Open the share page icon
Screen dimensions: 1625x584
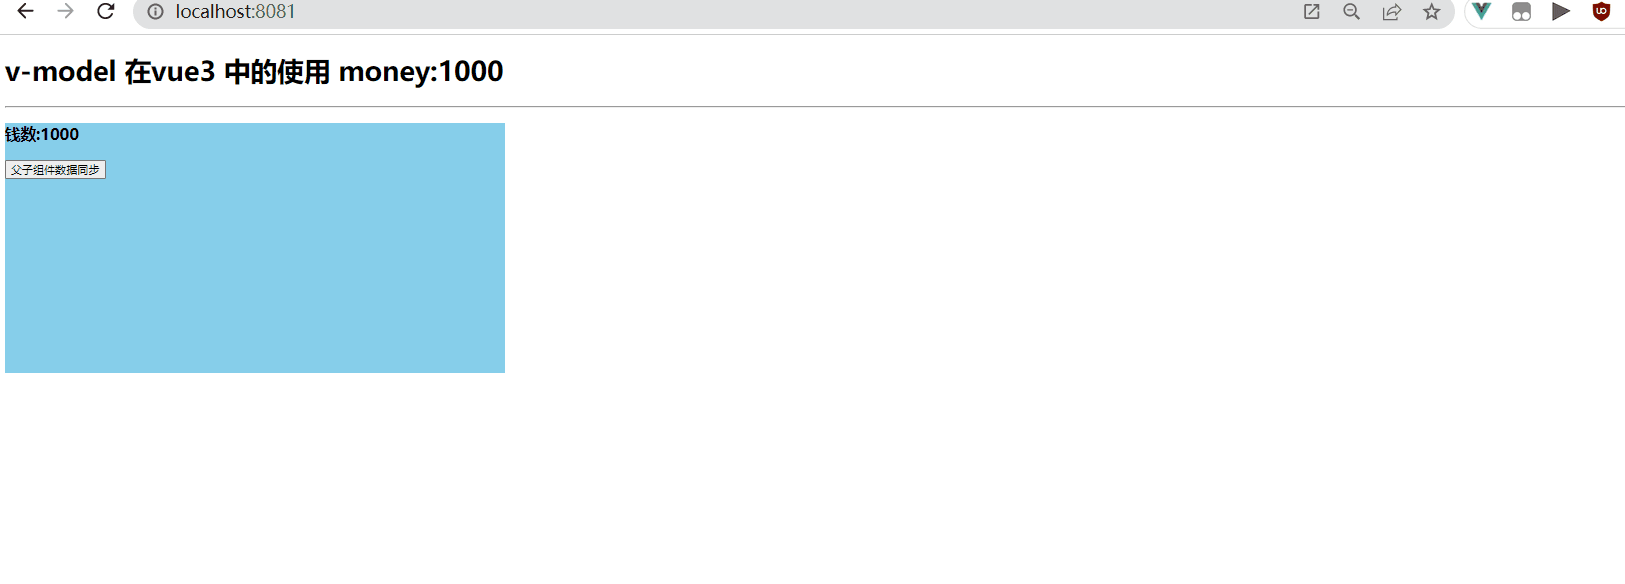point(1392,12)
